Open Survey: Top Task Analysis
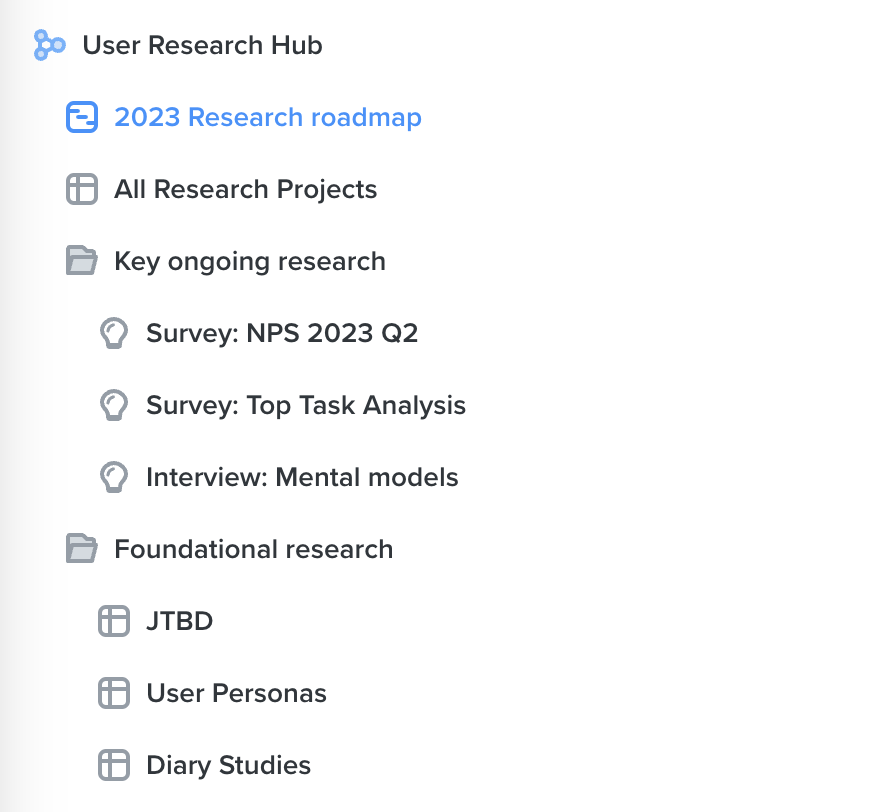 pyautogui.click(x=306, y=405)
